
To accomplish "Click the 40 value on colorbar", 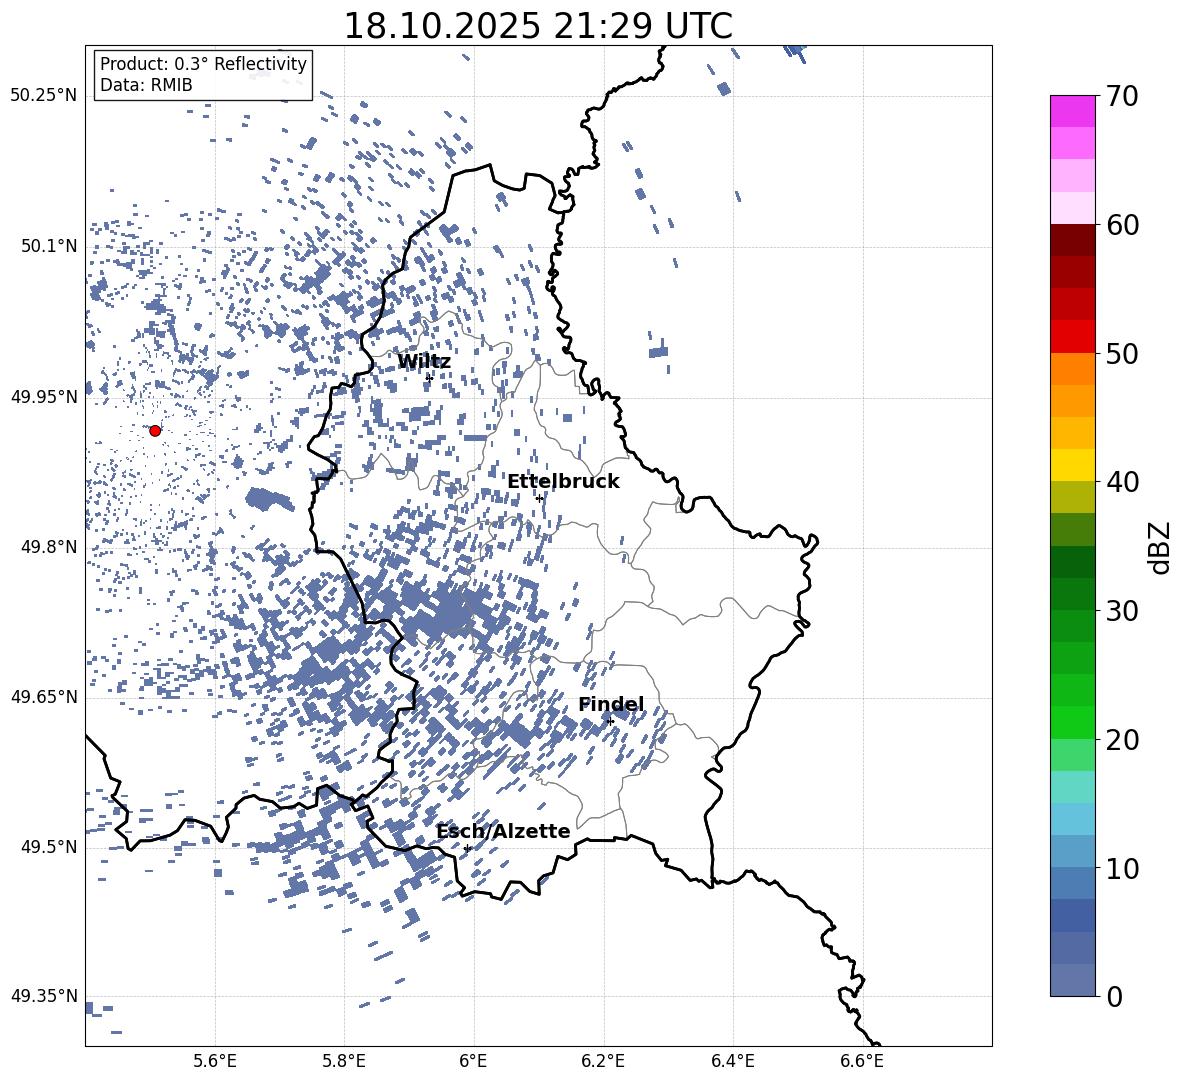I will [1122, 482].
